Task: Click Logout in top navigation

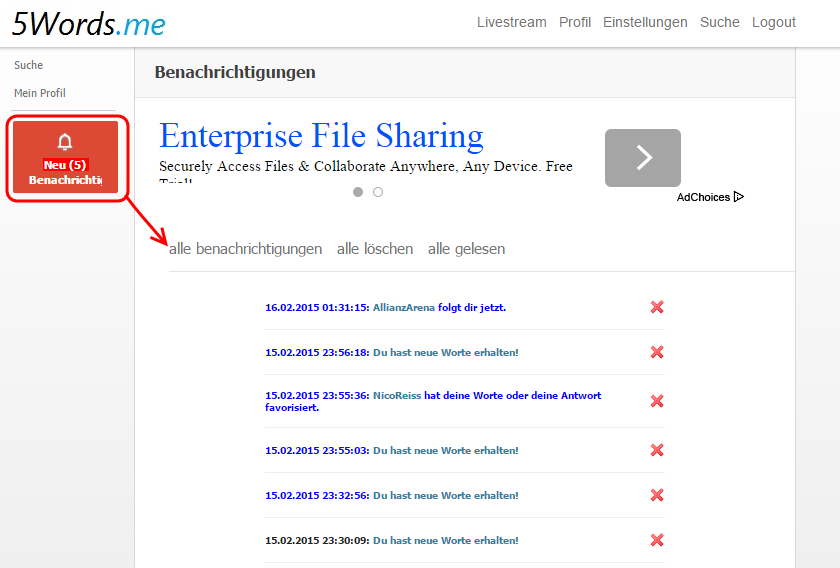Action: pos(774,23)
